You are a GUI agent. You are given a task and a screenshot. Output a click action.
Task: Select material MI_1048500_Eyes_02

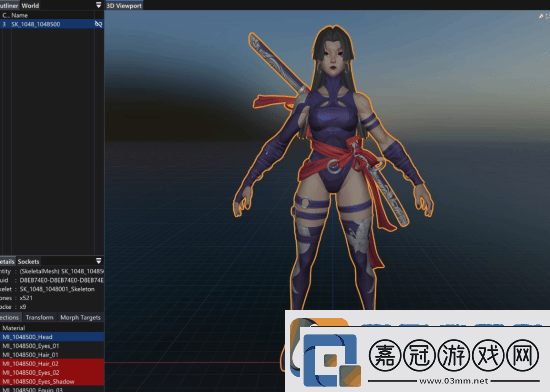pyautogui.click(x=52, y=372)
